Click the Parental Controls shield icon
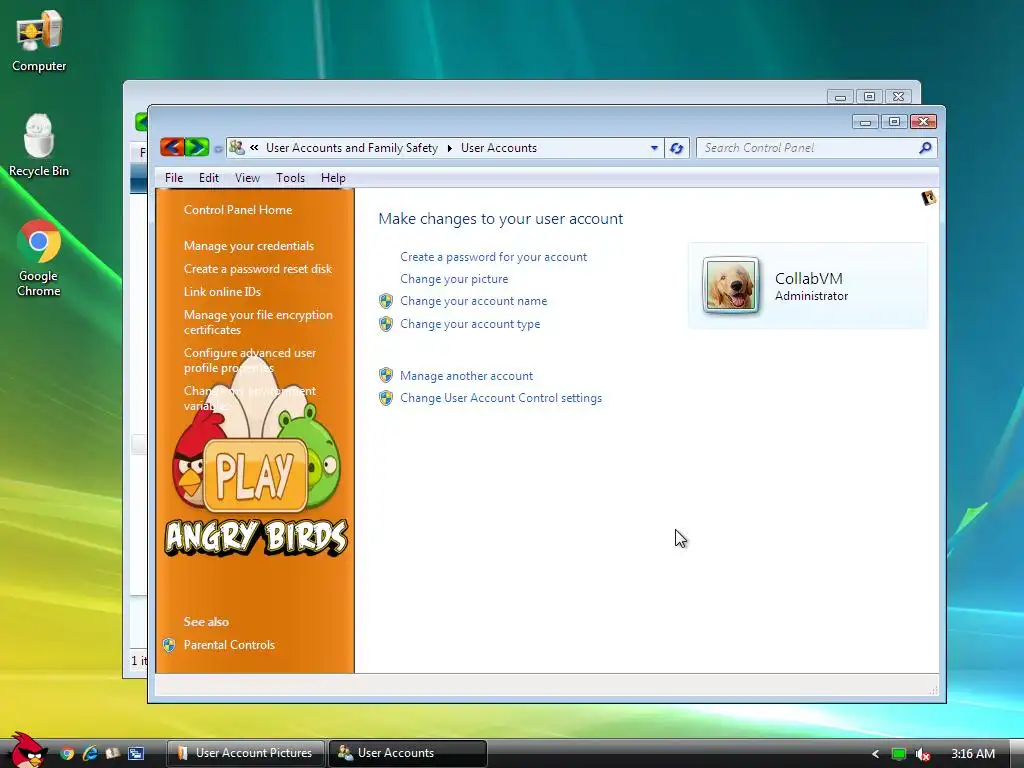 169,645
